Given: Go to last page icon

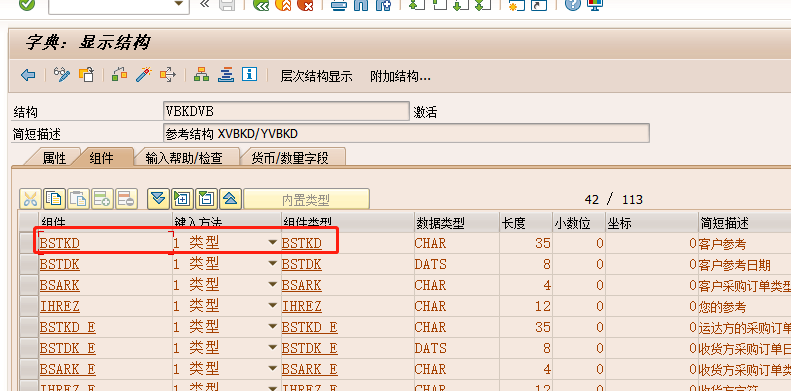Looking at the screenshot, I should point(483,5).
